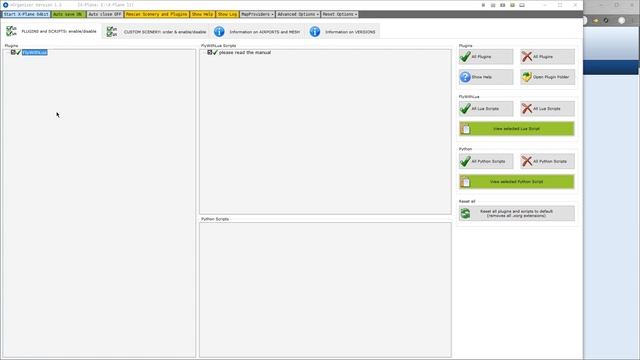Open the Advanced Options dropdown menu
640x360 pixels.
[x=298, y=14]
